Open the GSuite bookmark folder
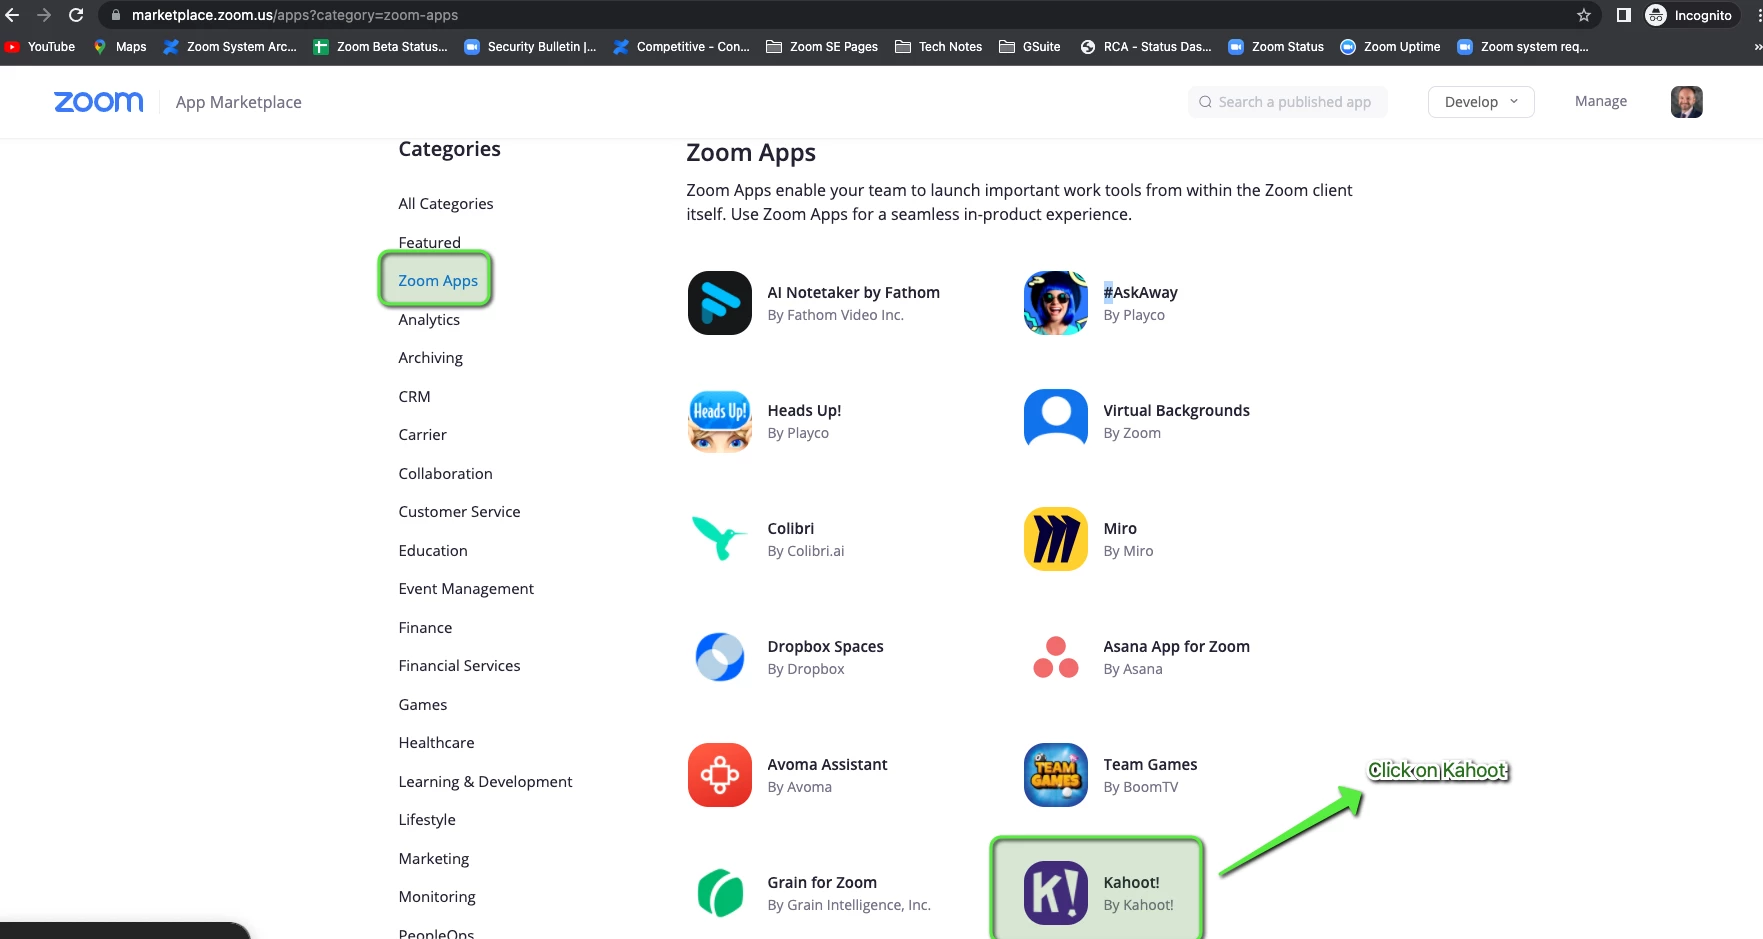The height and width of the screenshot is (939, 1763). [1030, 47]
